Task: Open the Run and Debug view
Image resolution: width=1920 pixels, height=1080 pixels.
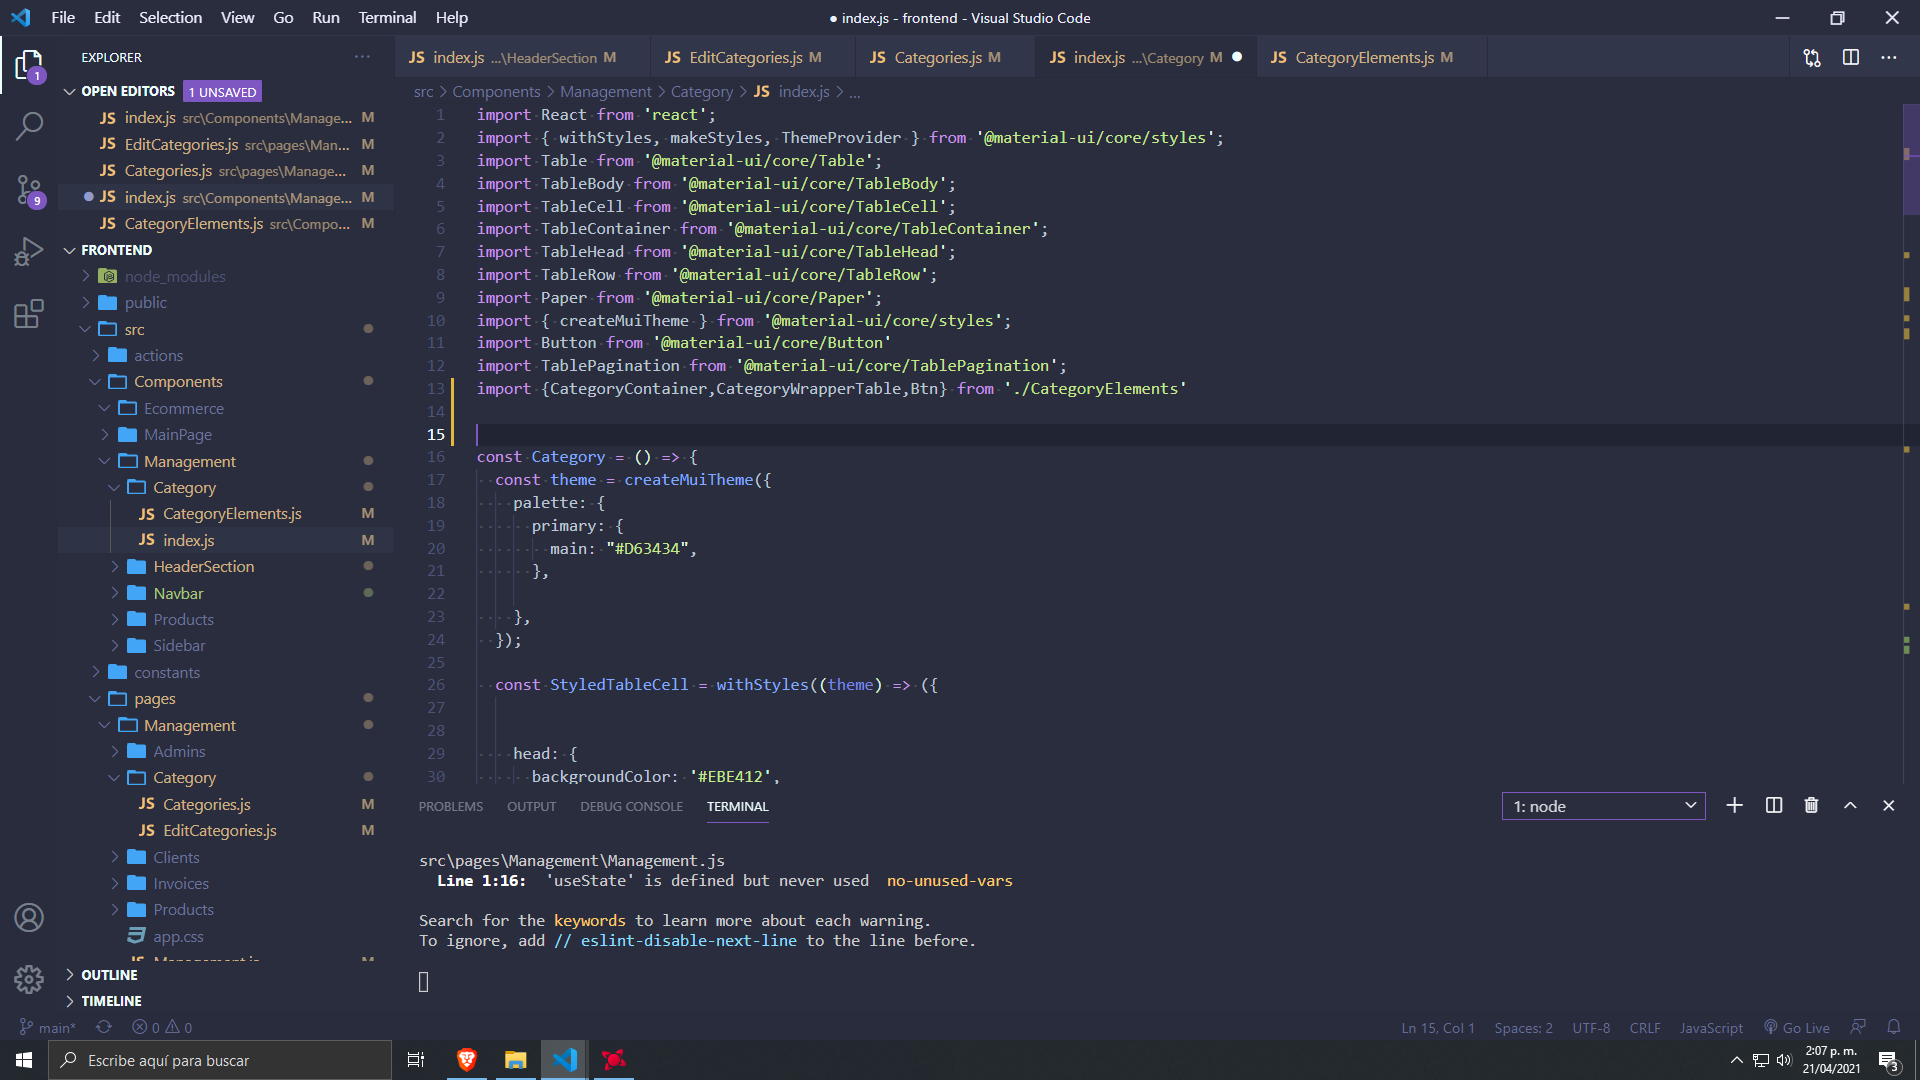Action: tap(29, 251)
